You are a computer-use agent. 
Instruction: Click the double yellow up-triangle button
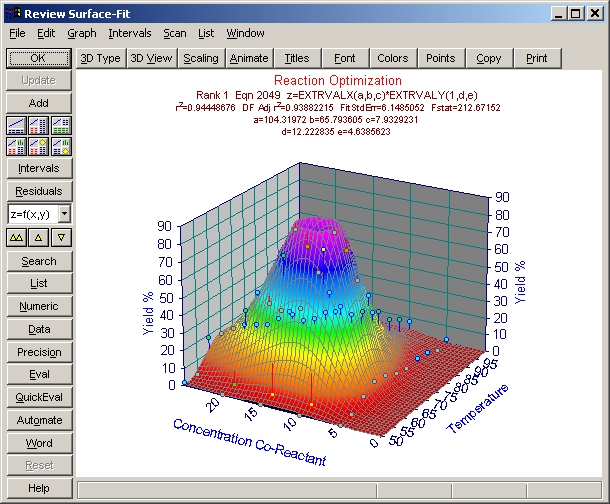coord(17,237)
